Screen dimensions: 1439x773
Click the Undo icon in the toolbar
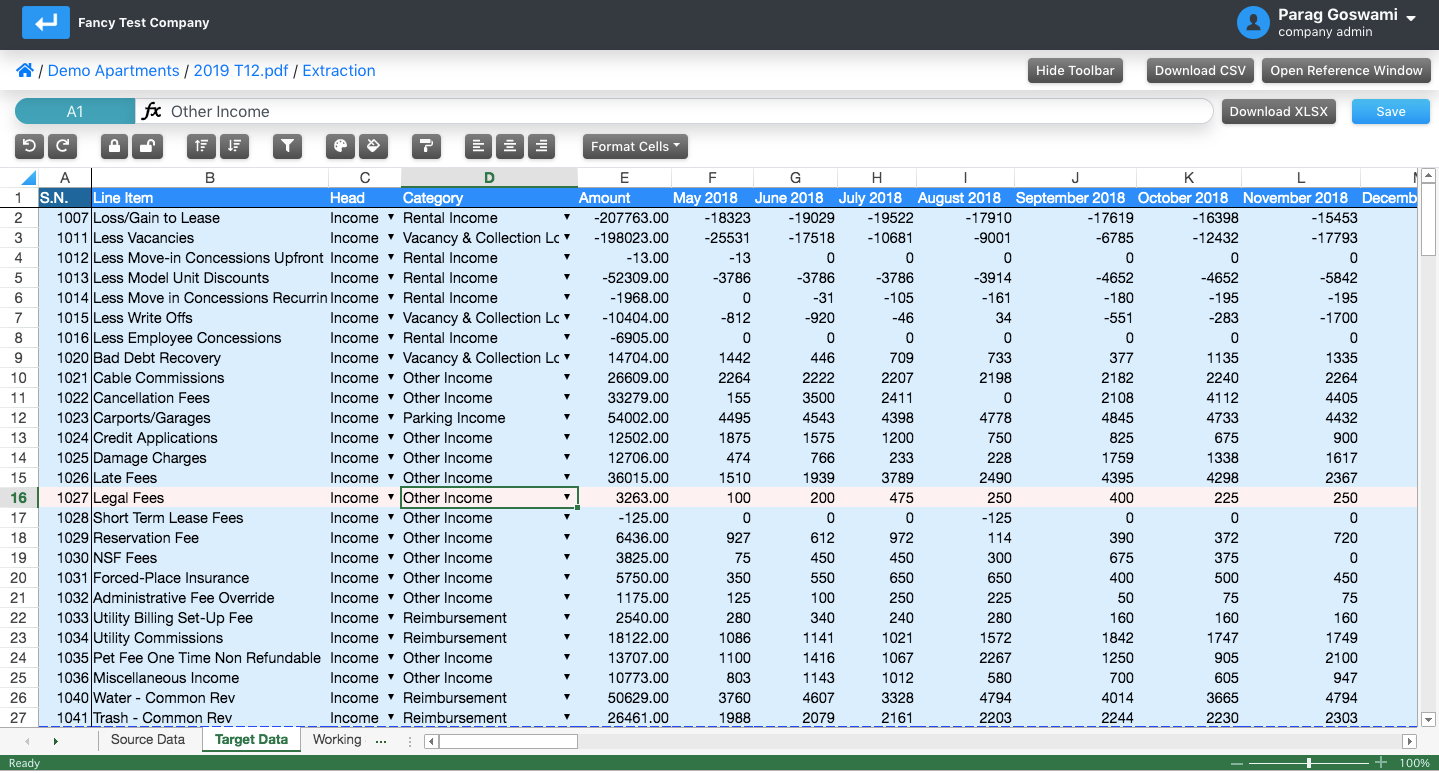29,146
